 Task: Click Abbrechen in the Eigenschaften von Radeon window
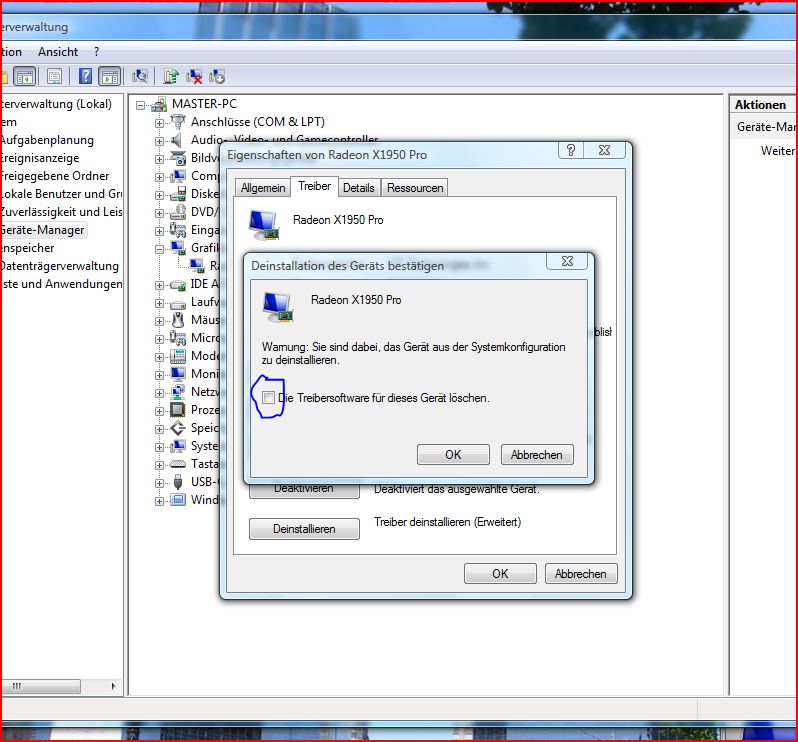point(581,574)
